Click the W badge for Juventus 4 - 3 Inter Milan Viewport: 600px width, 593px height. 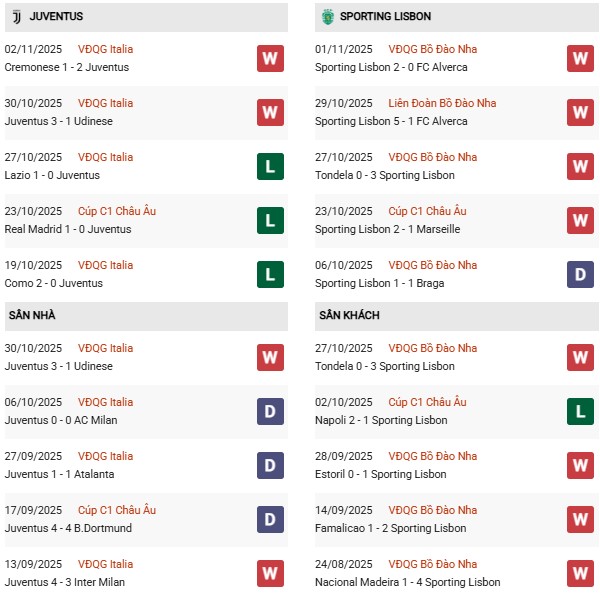coord(270,573)
